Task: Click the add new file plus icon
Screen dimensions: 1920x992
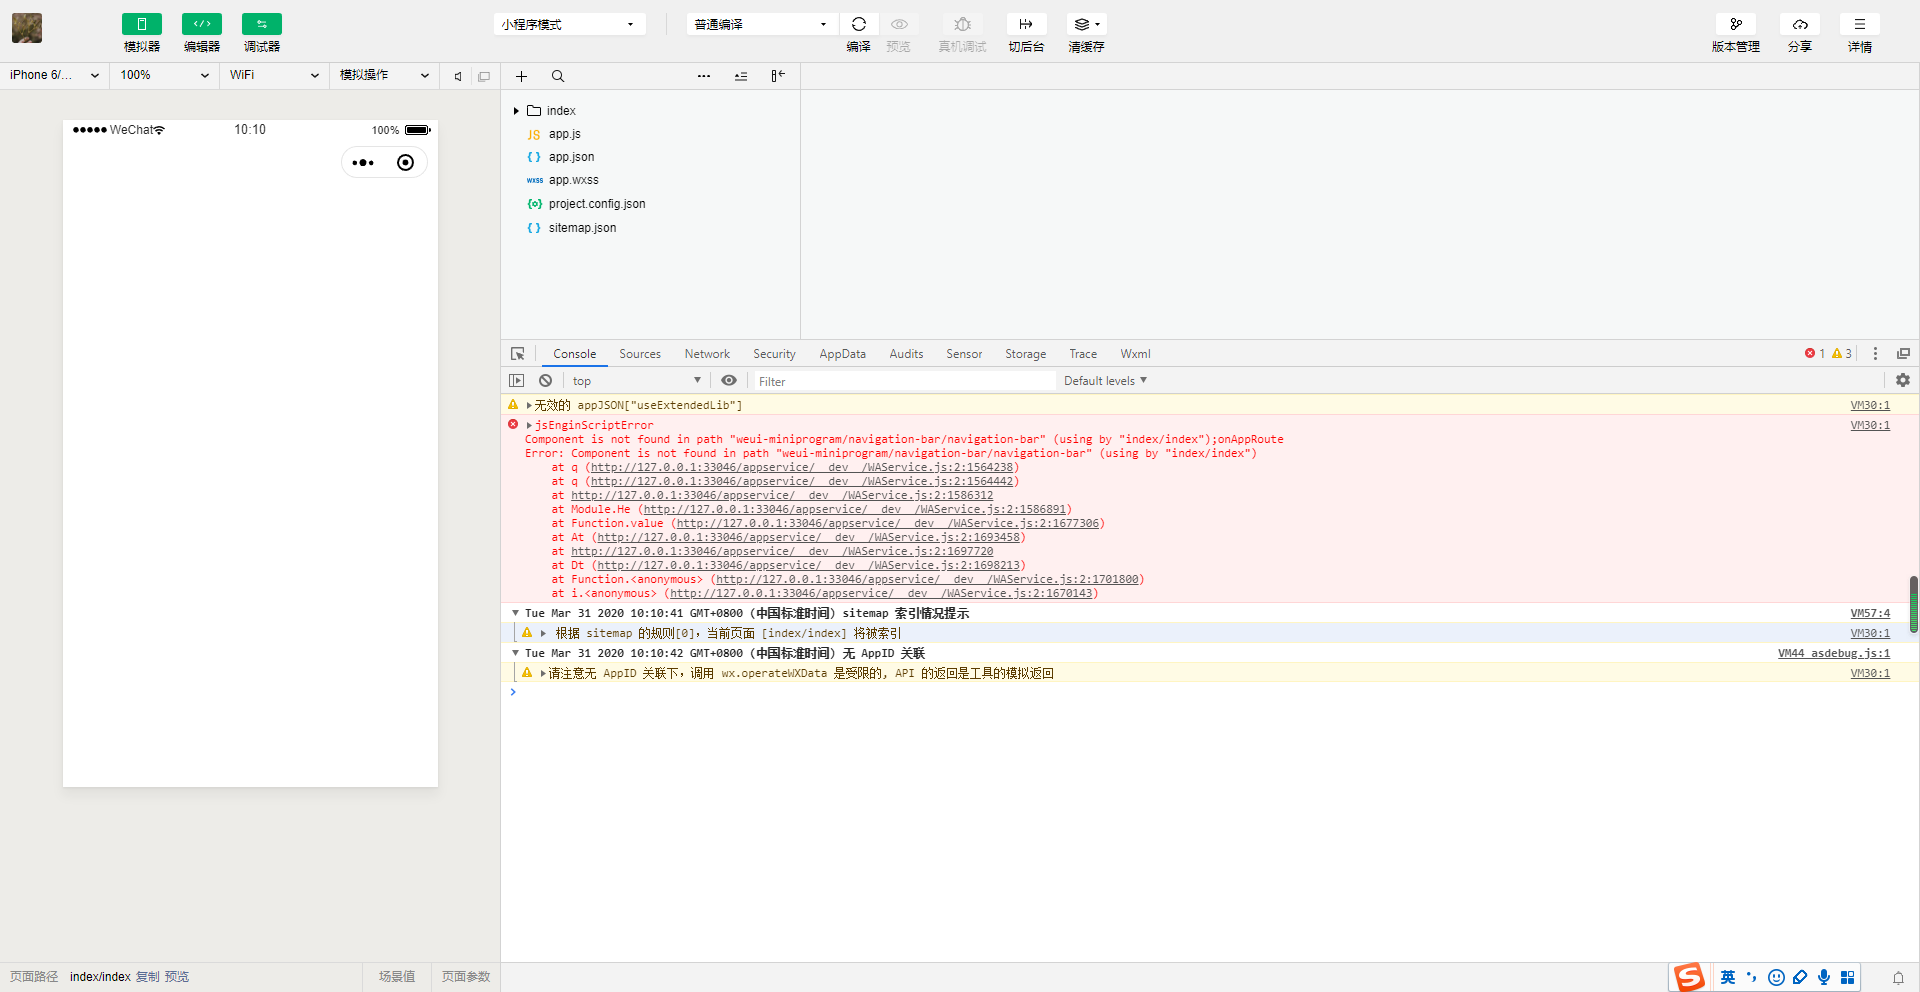Action: [x=521, y=76]
